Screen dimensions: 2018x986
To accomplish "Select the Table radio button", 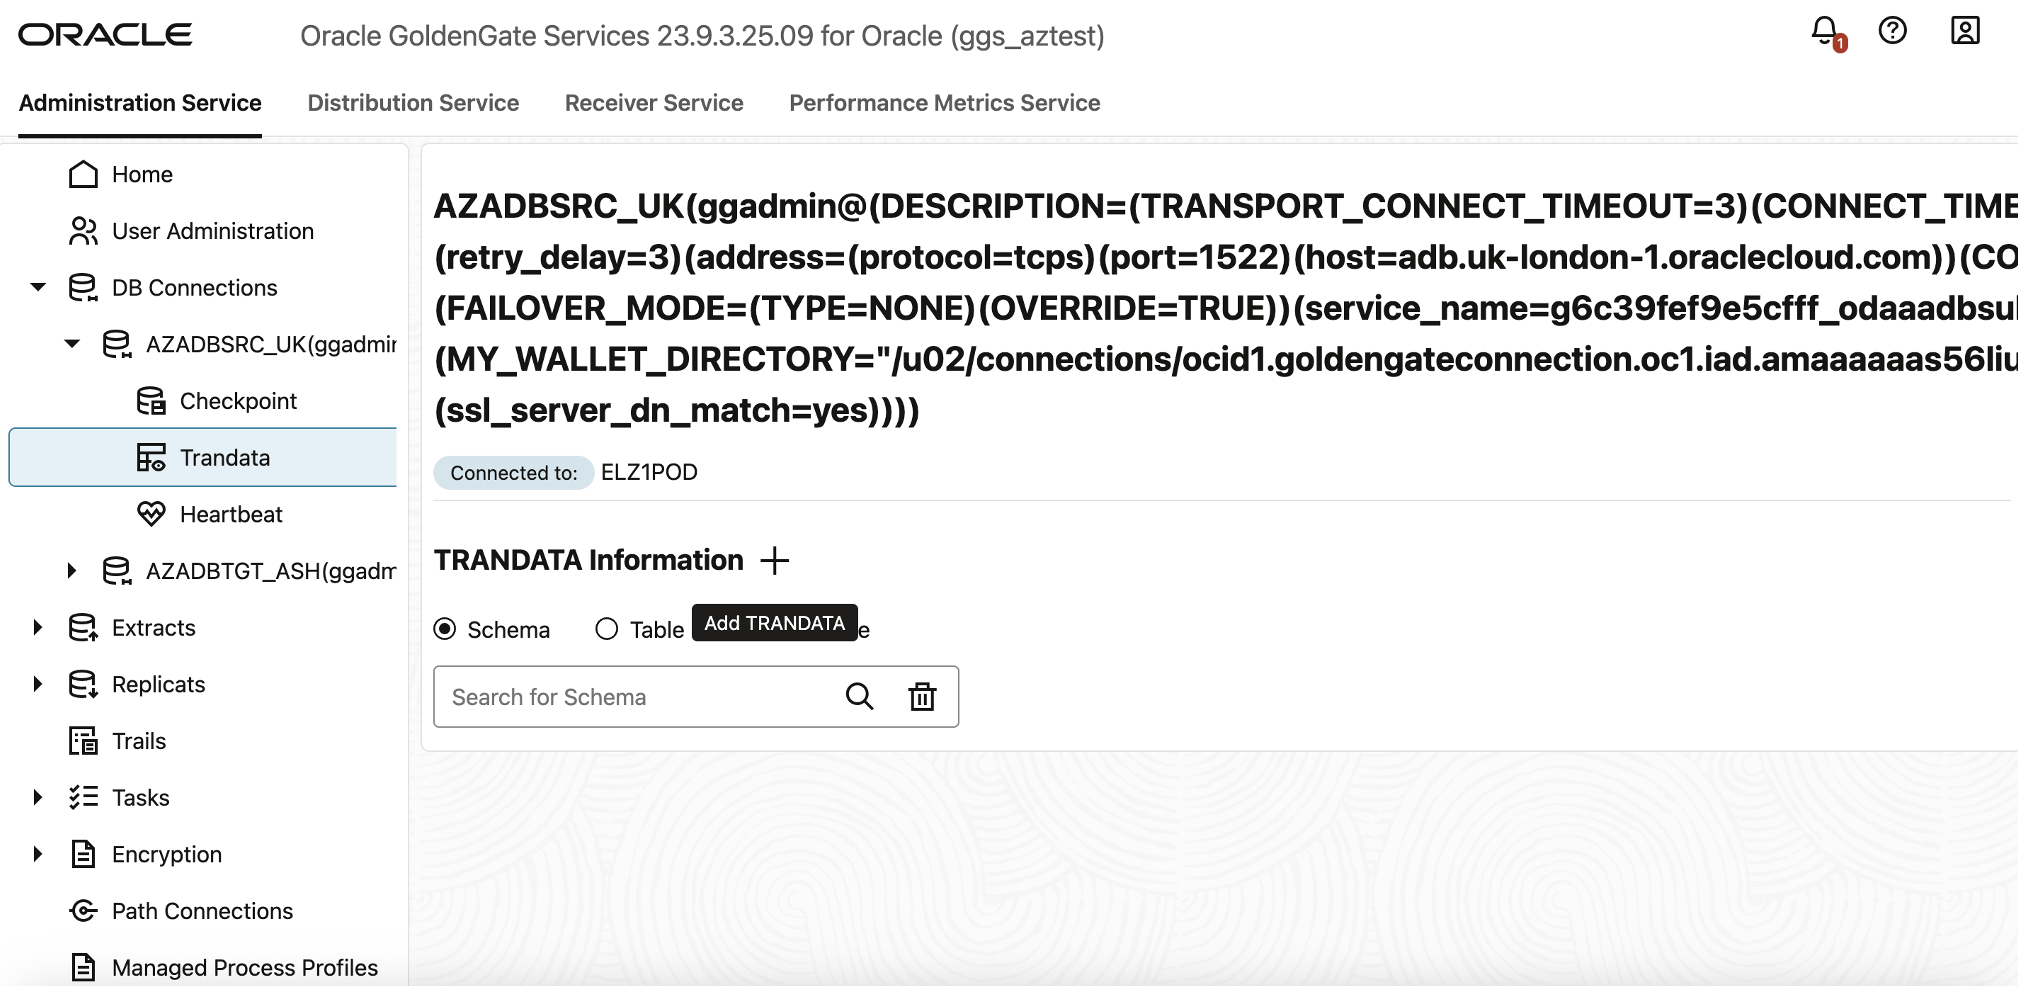I will [607, 629].
